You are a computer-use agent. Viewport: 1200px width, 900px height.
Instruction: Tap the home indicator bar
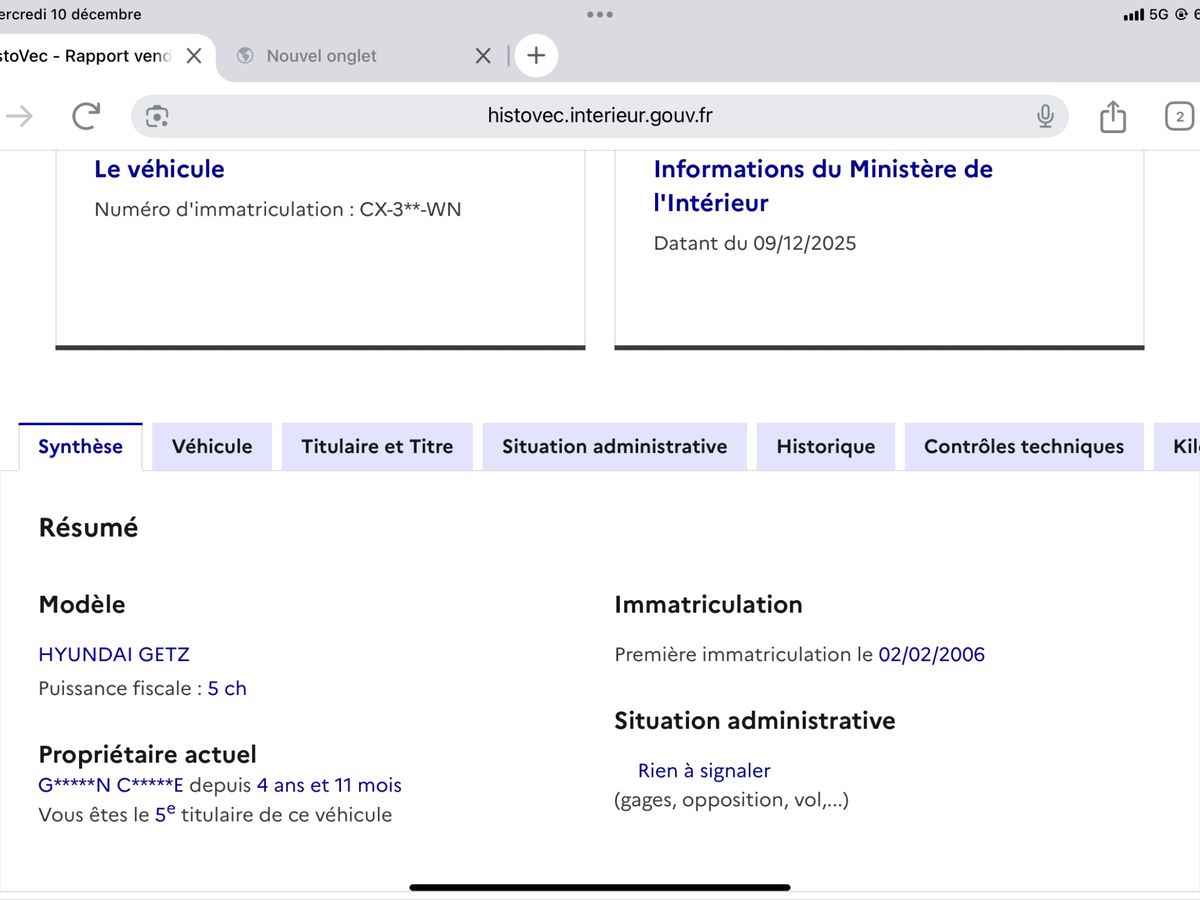pyautogui.click(x=600, y=887)
